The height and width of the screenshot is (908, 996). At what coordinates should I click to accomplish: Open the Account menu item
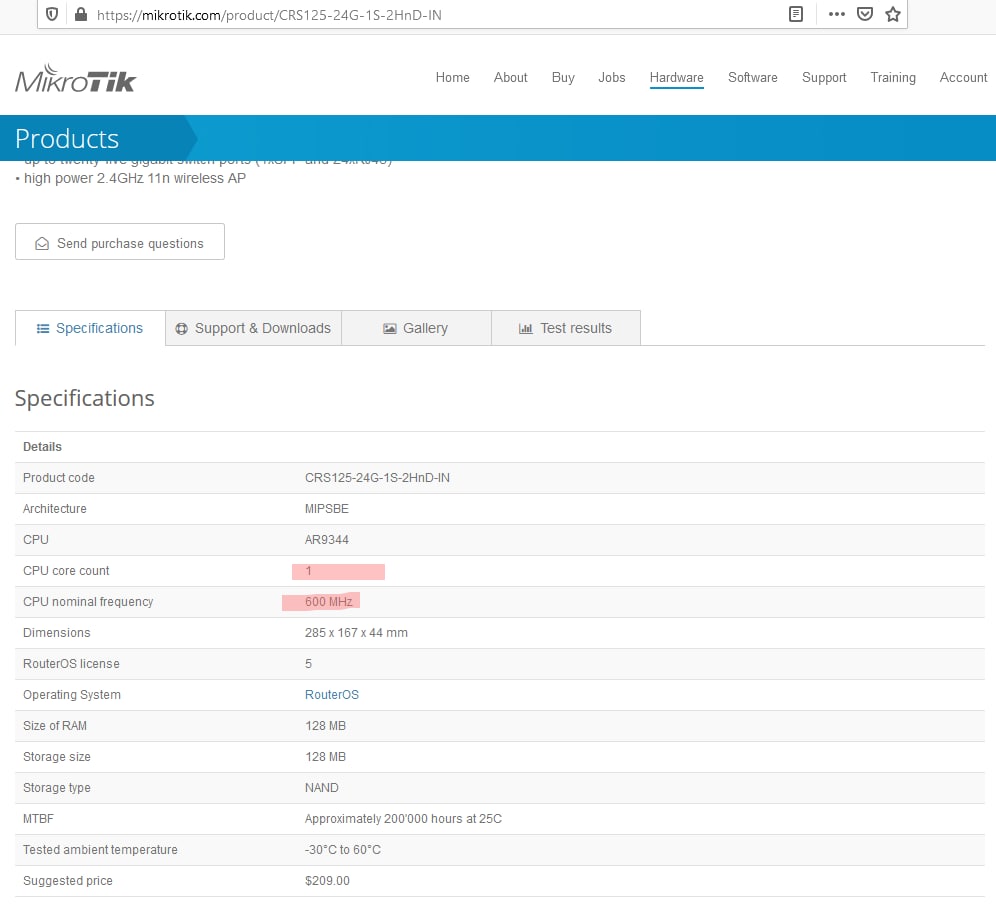(x=963, y=78)
